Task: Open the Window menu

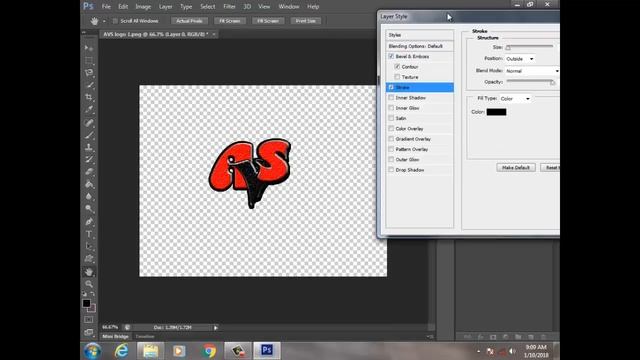Action: pyautogui.click(x=289, y=7)
